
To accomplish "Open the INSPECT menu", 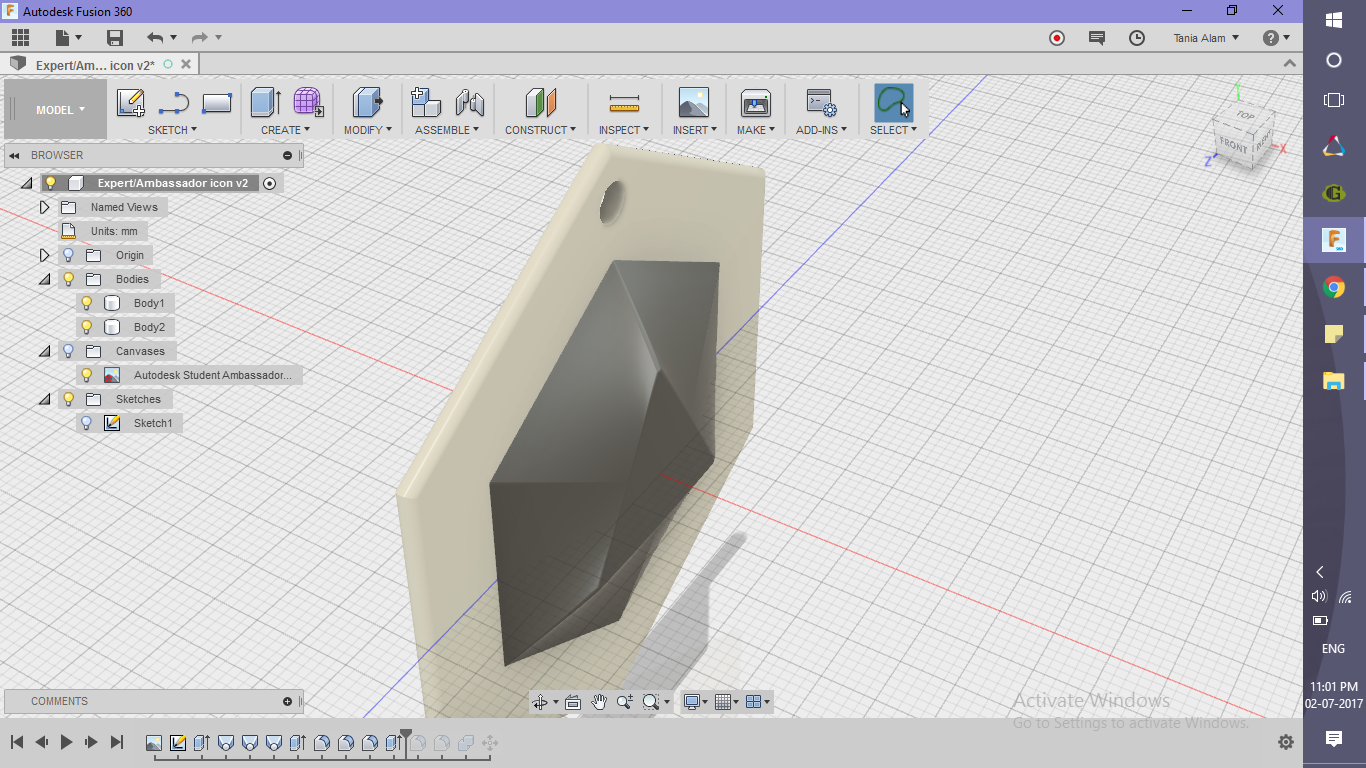I will point(624,130).
